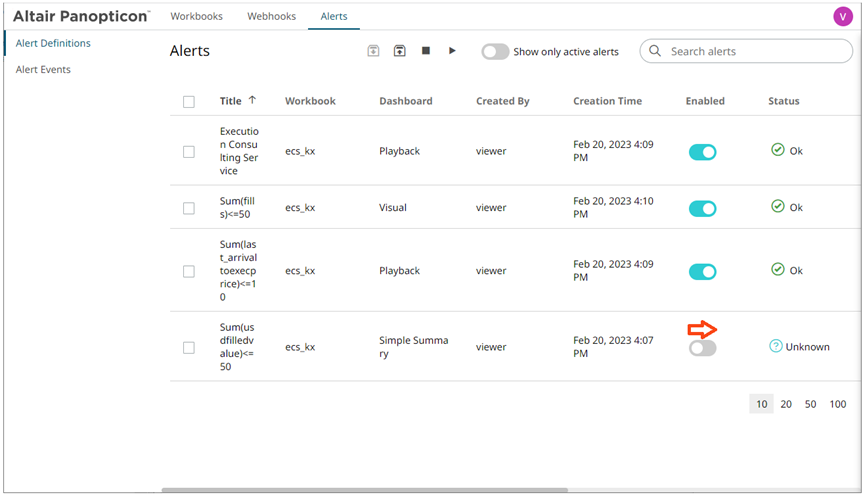Select Alert Definitions in sidebar
The image size is (863, 495).
tap(53, 43)
